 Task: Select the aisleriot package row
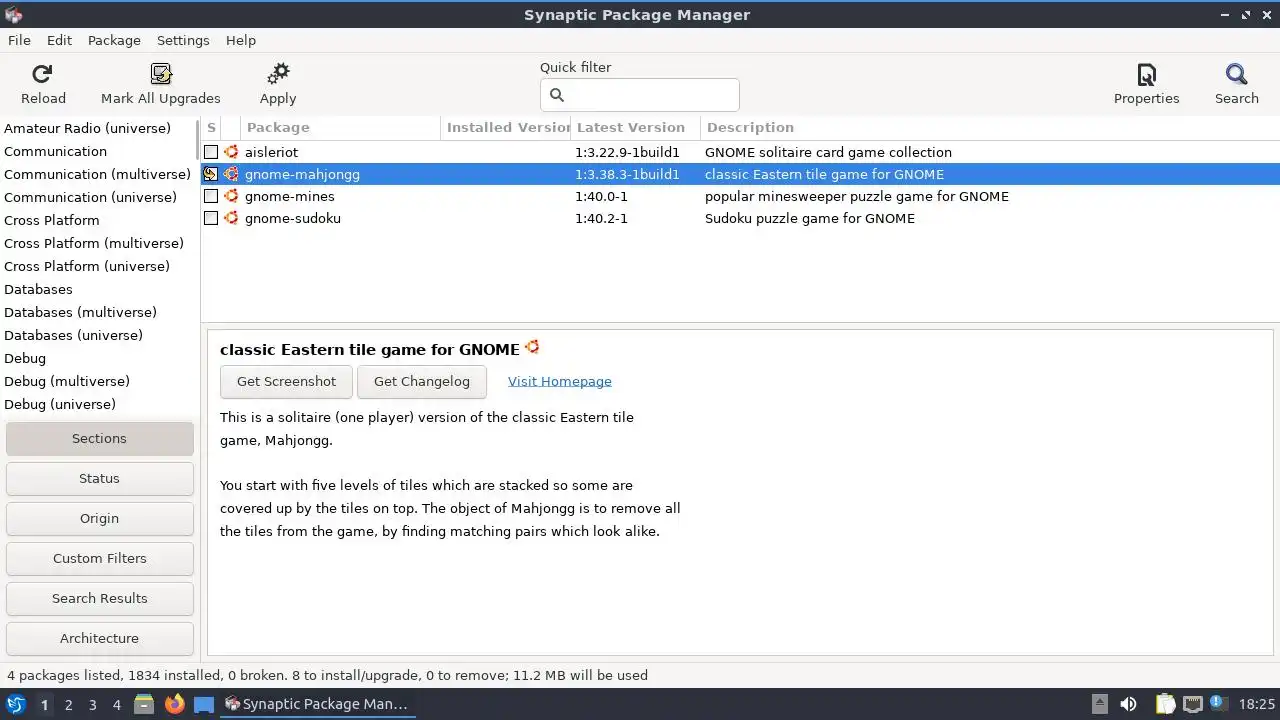click(740, 152)
